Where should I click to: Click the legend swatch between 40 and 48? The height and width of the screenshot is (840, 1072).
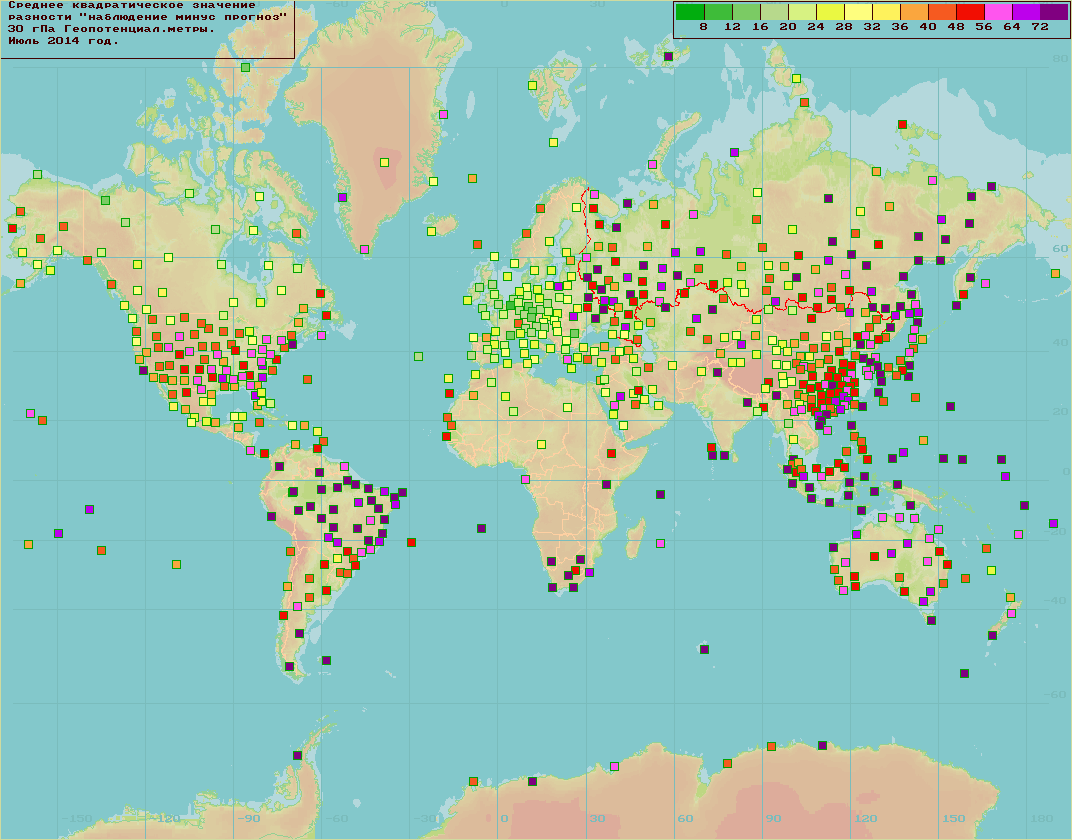(942, 11)
